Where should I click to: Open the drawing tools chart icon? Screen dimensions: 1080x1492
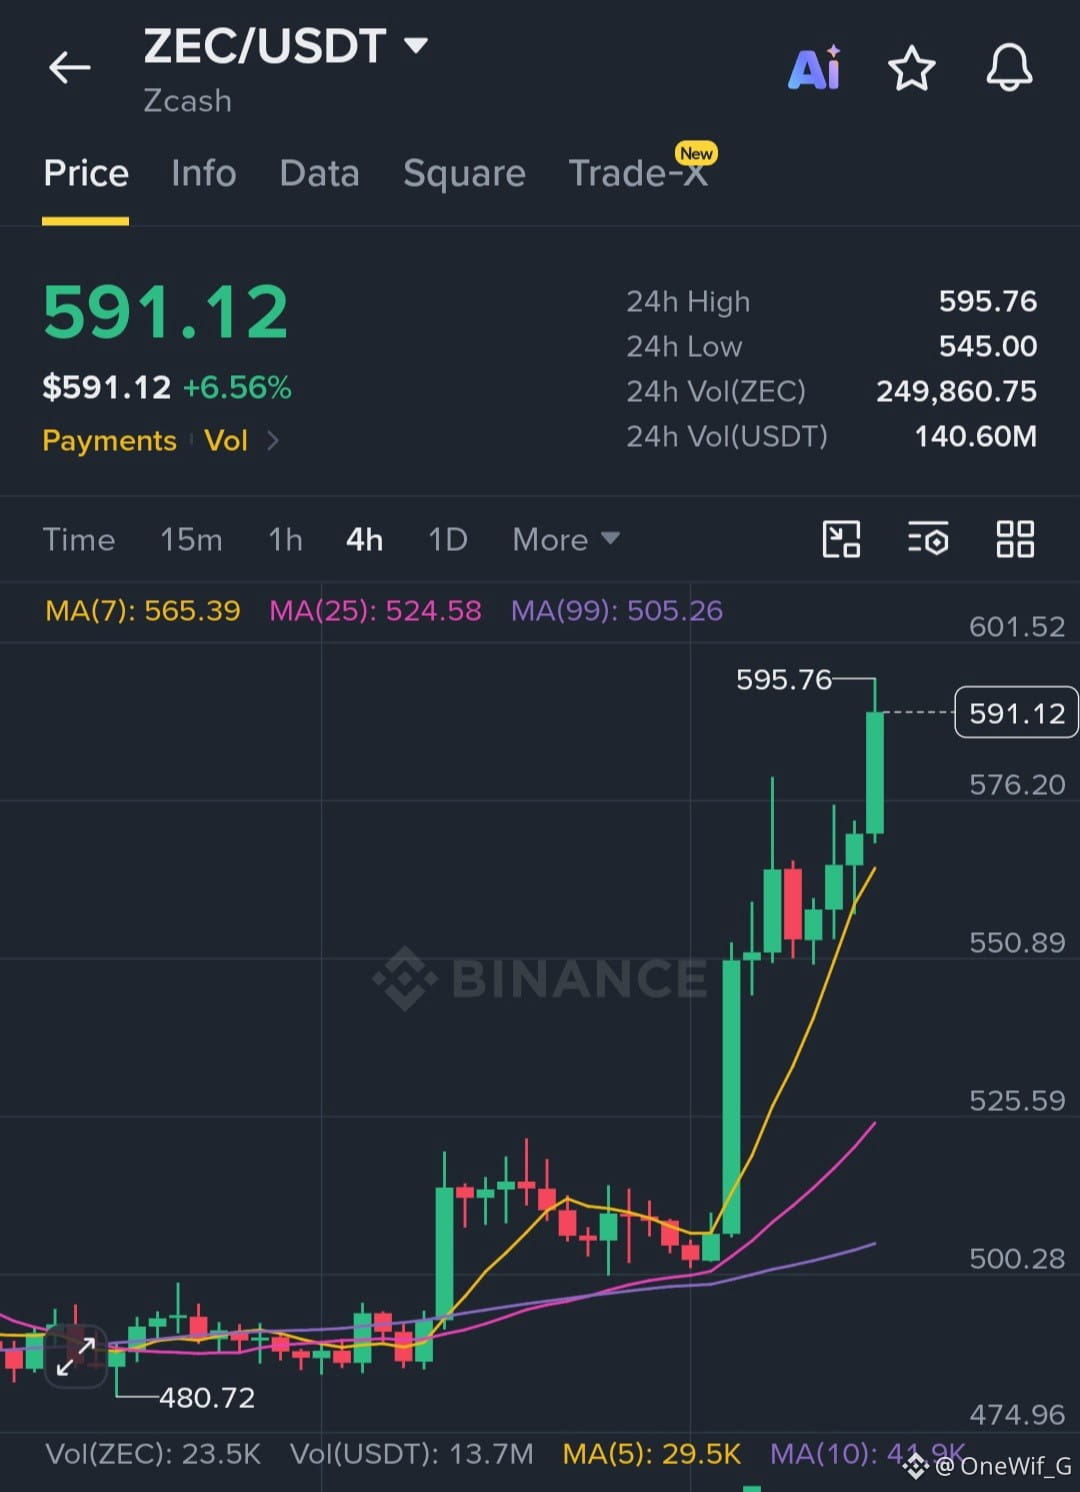pos(841,539)
